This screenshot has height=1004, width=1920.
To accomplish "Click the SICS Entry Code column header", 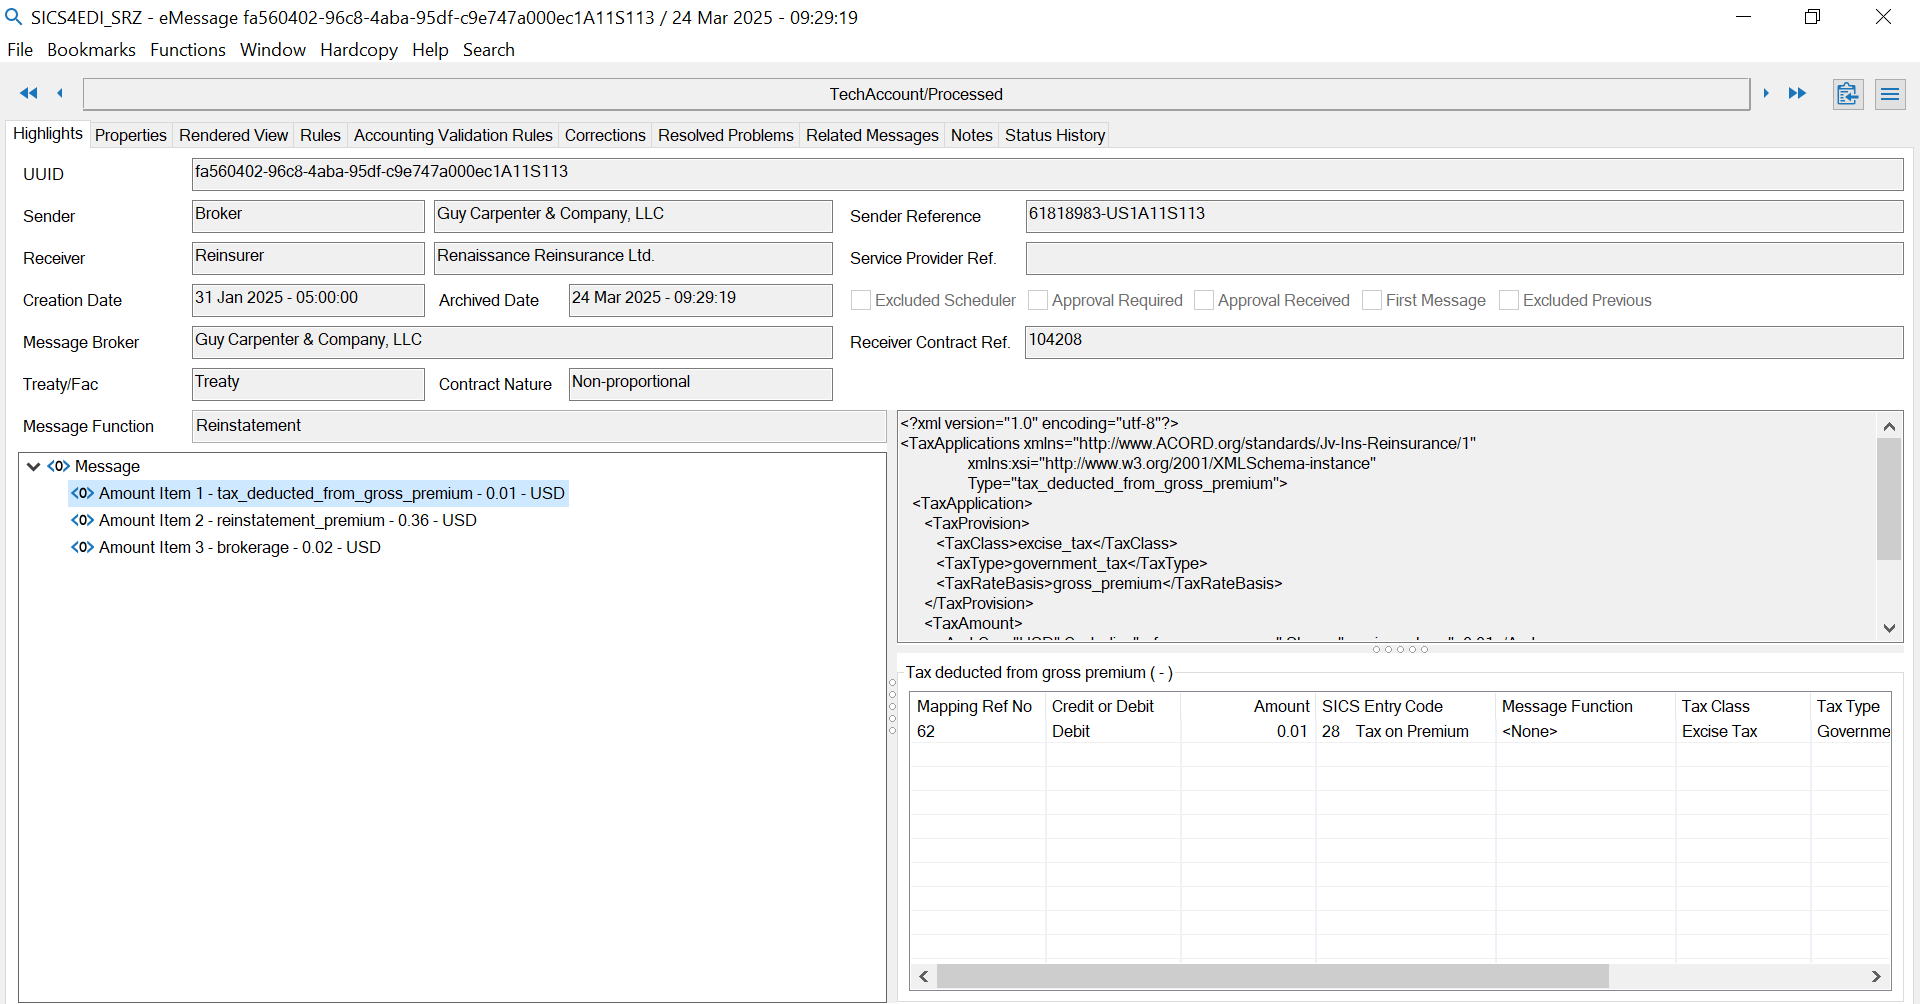I will point(1382,706).
